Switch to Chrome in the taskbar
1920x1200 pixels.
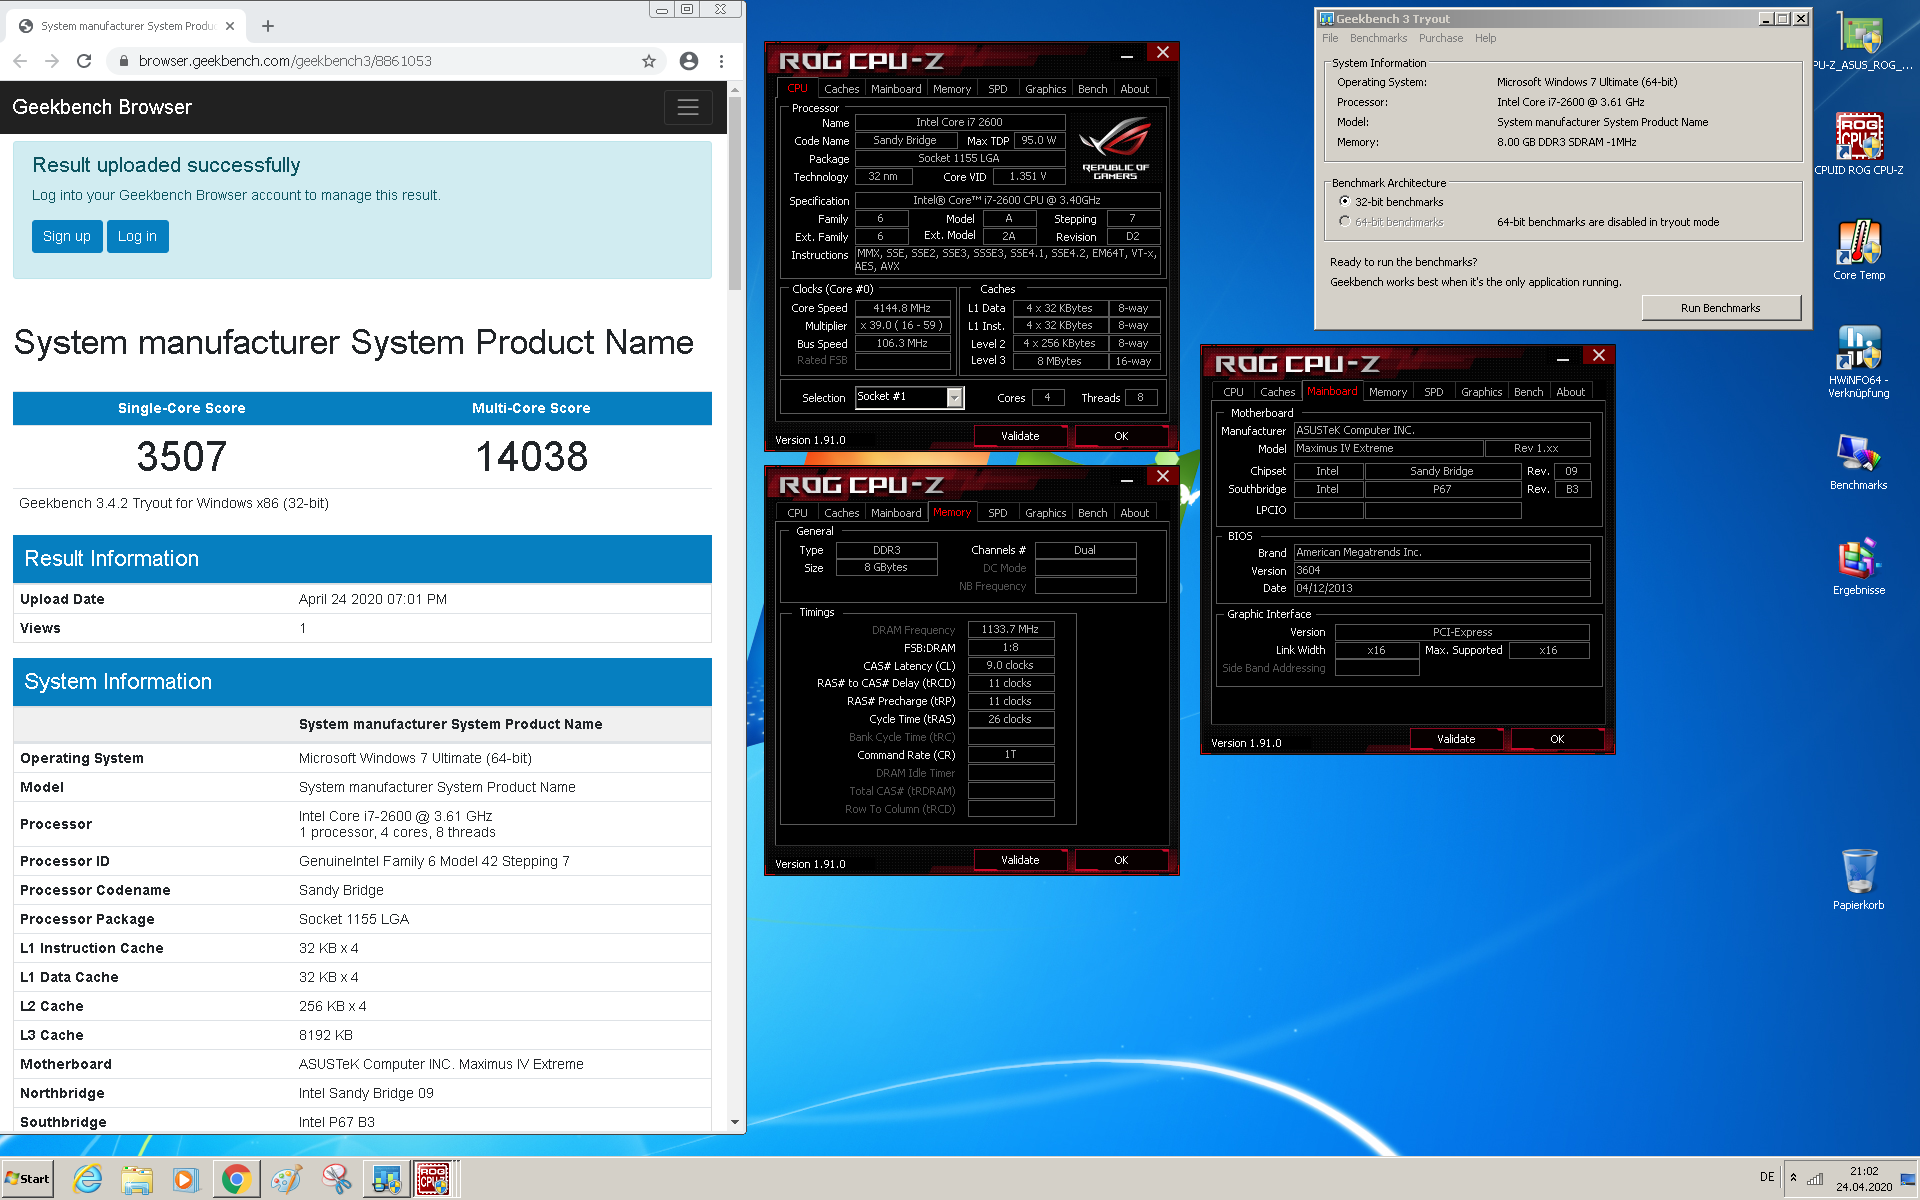(236, 1179)
